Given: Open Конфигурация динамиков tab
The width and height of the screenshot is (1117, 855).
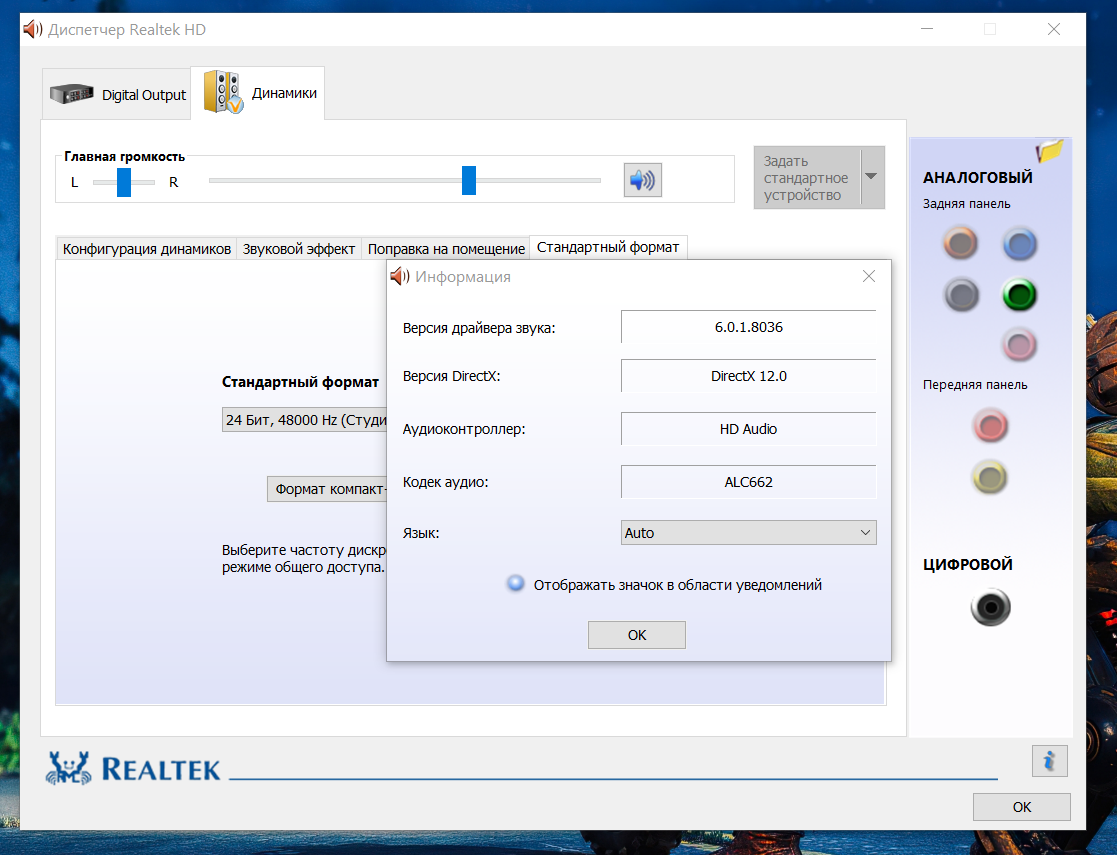Looking at the screenshot, I should tap(147, 249).
